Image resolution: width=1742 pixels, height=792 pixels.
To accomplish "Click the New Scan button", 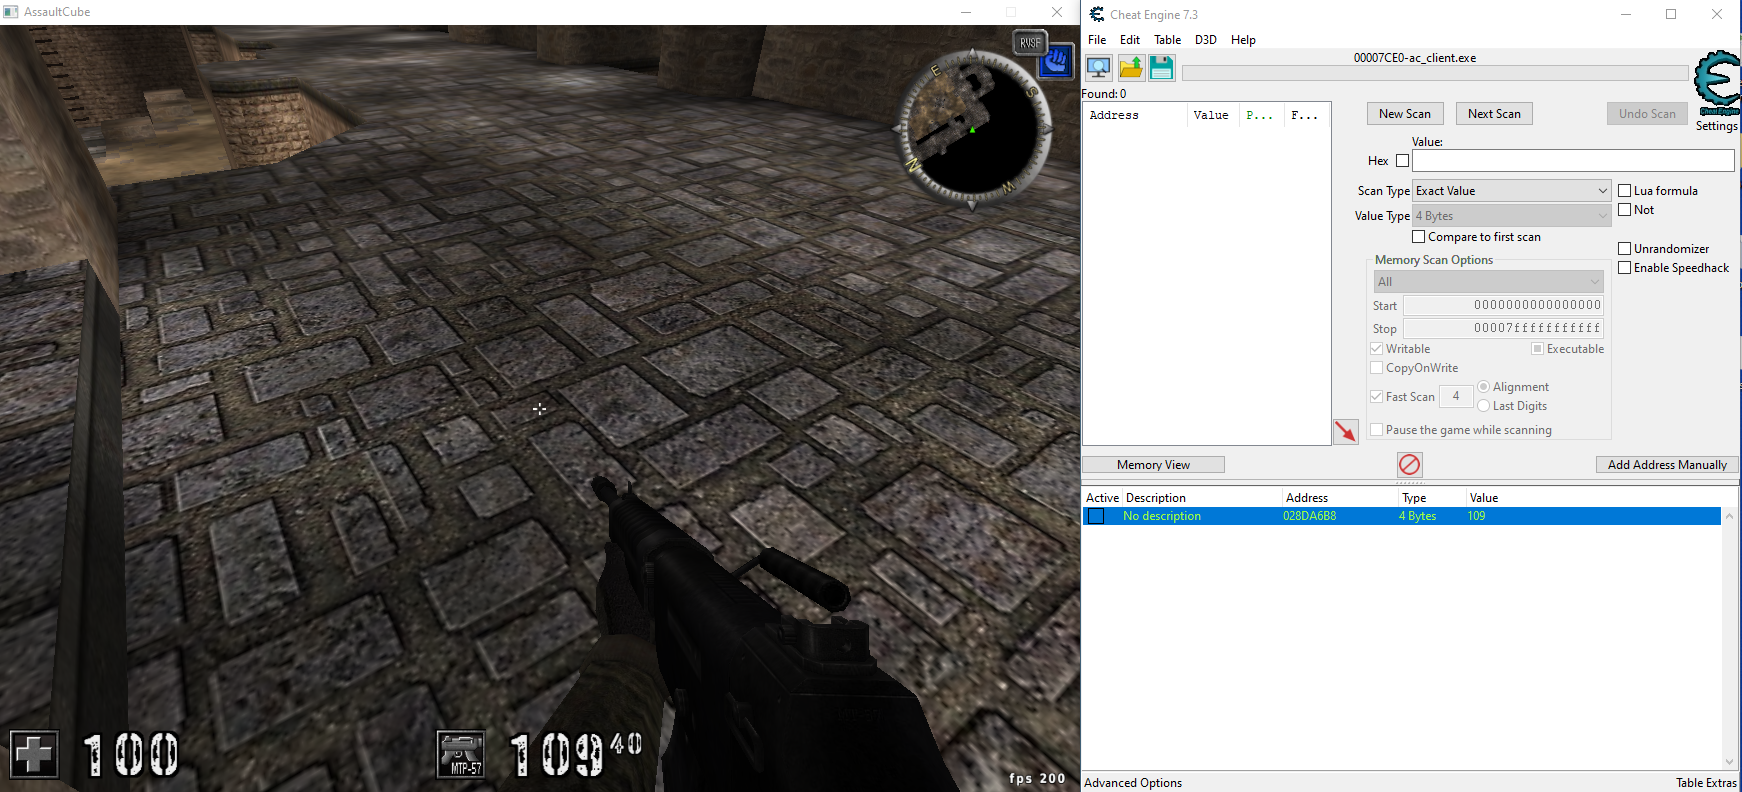I will tap(1405, 114).
